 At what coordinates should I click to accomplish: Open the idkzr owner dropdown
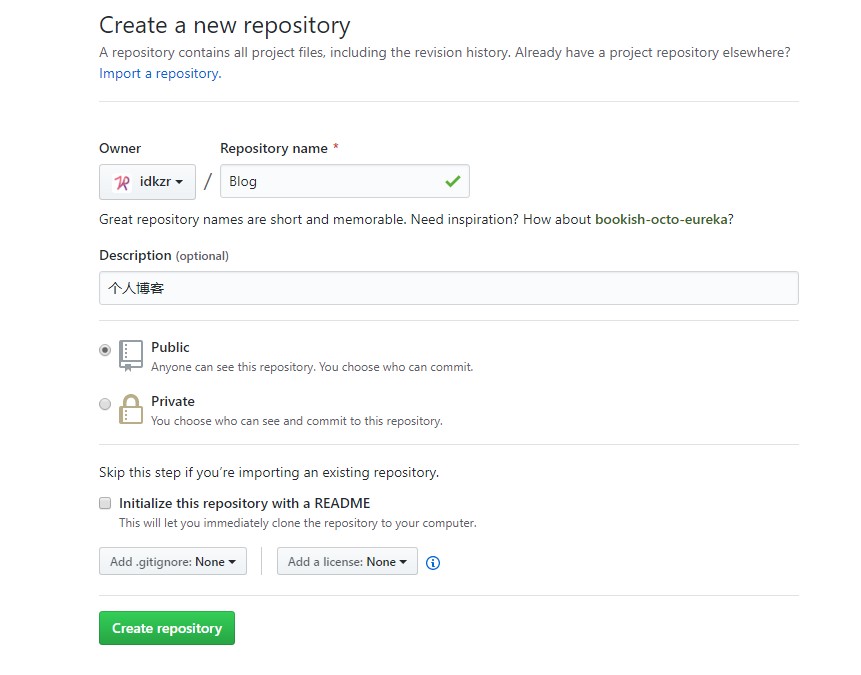click(x=147, y=181)
